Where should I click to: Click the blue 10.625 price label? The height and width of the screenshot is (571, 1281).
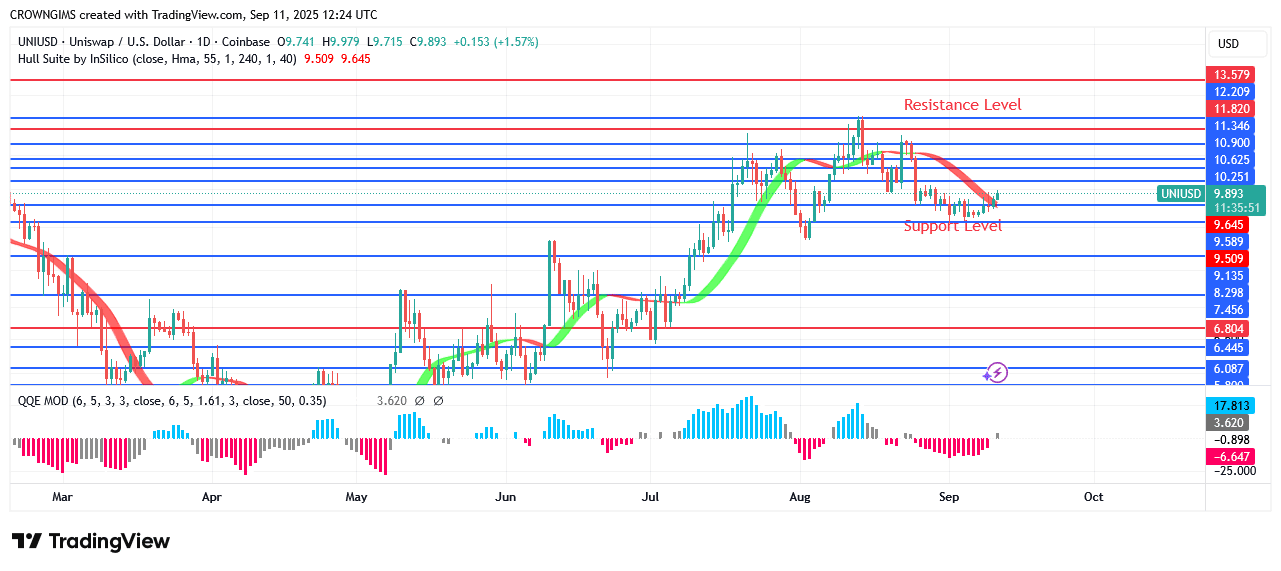click(x=1228, y=160)
